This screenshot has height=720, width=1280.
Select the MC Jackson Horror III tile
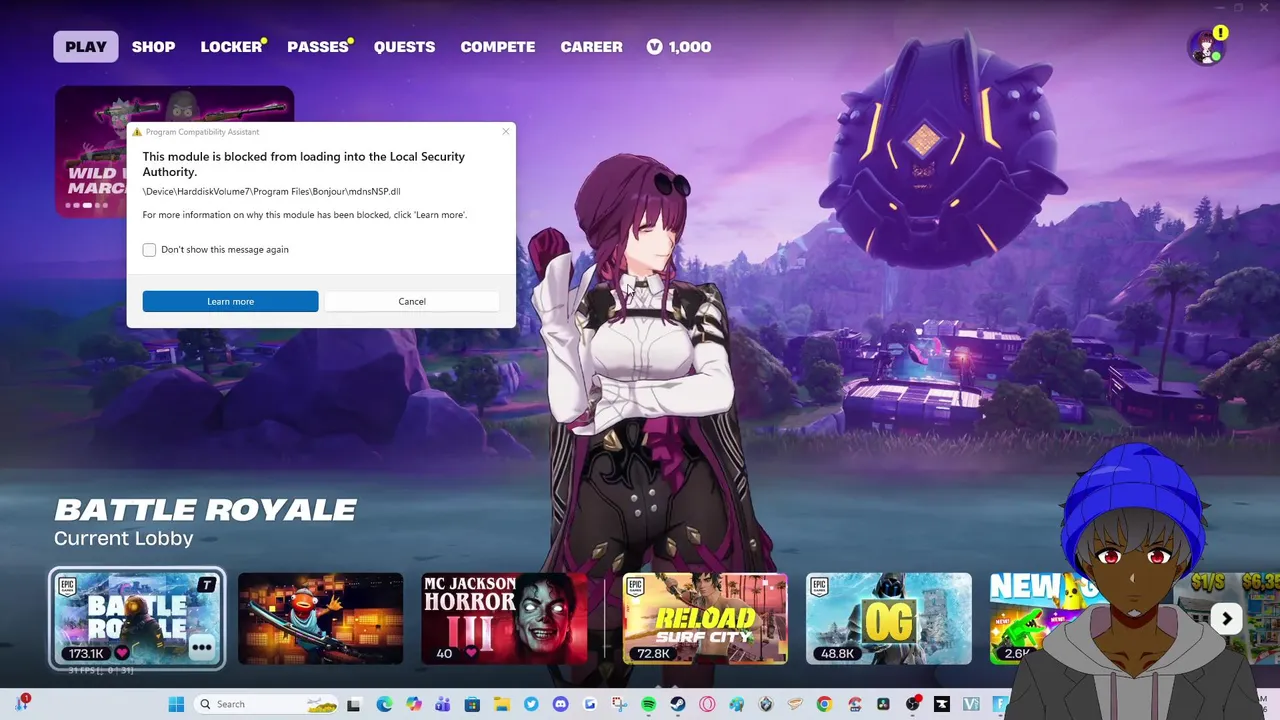coord(504,618)
